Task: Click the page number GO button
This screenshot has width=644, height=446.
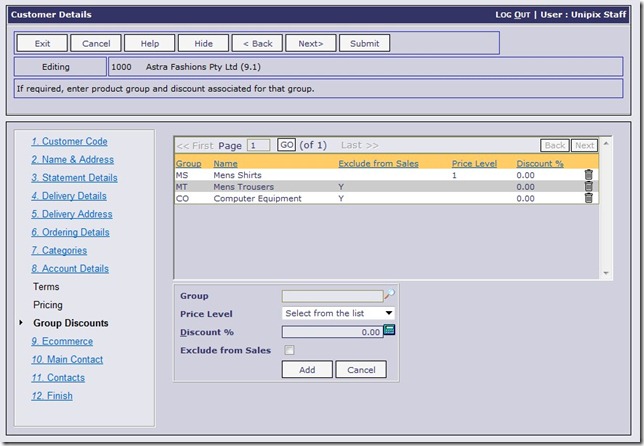Action: 286,145
